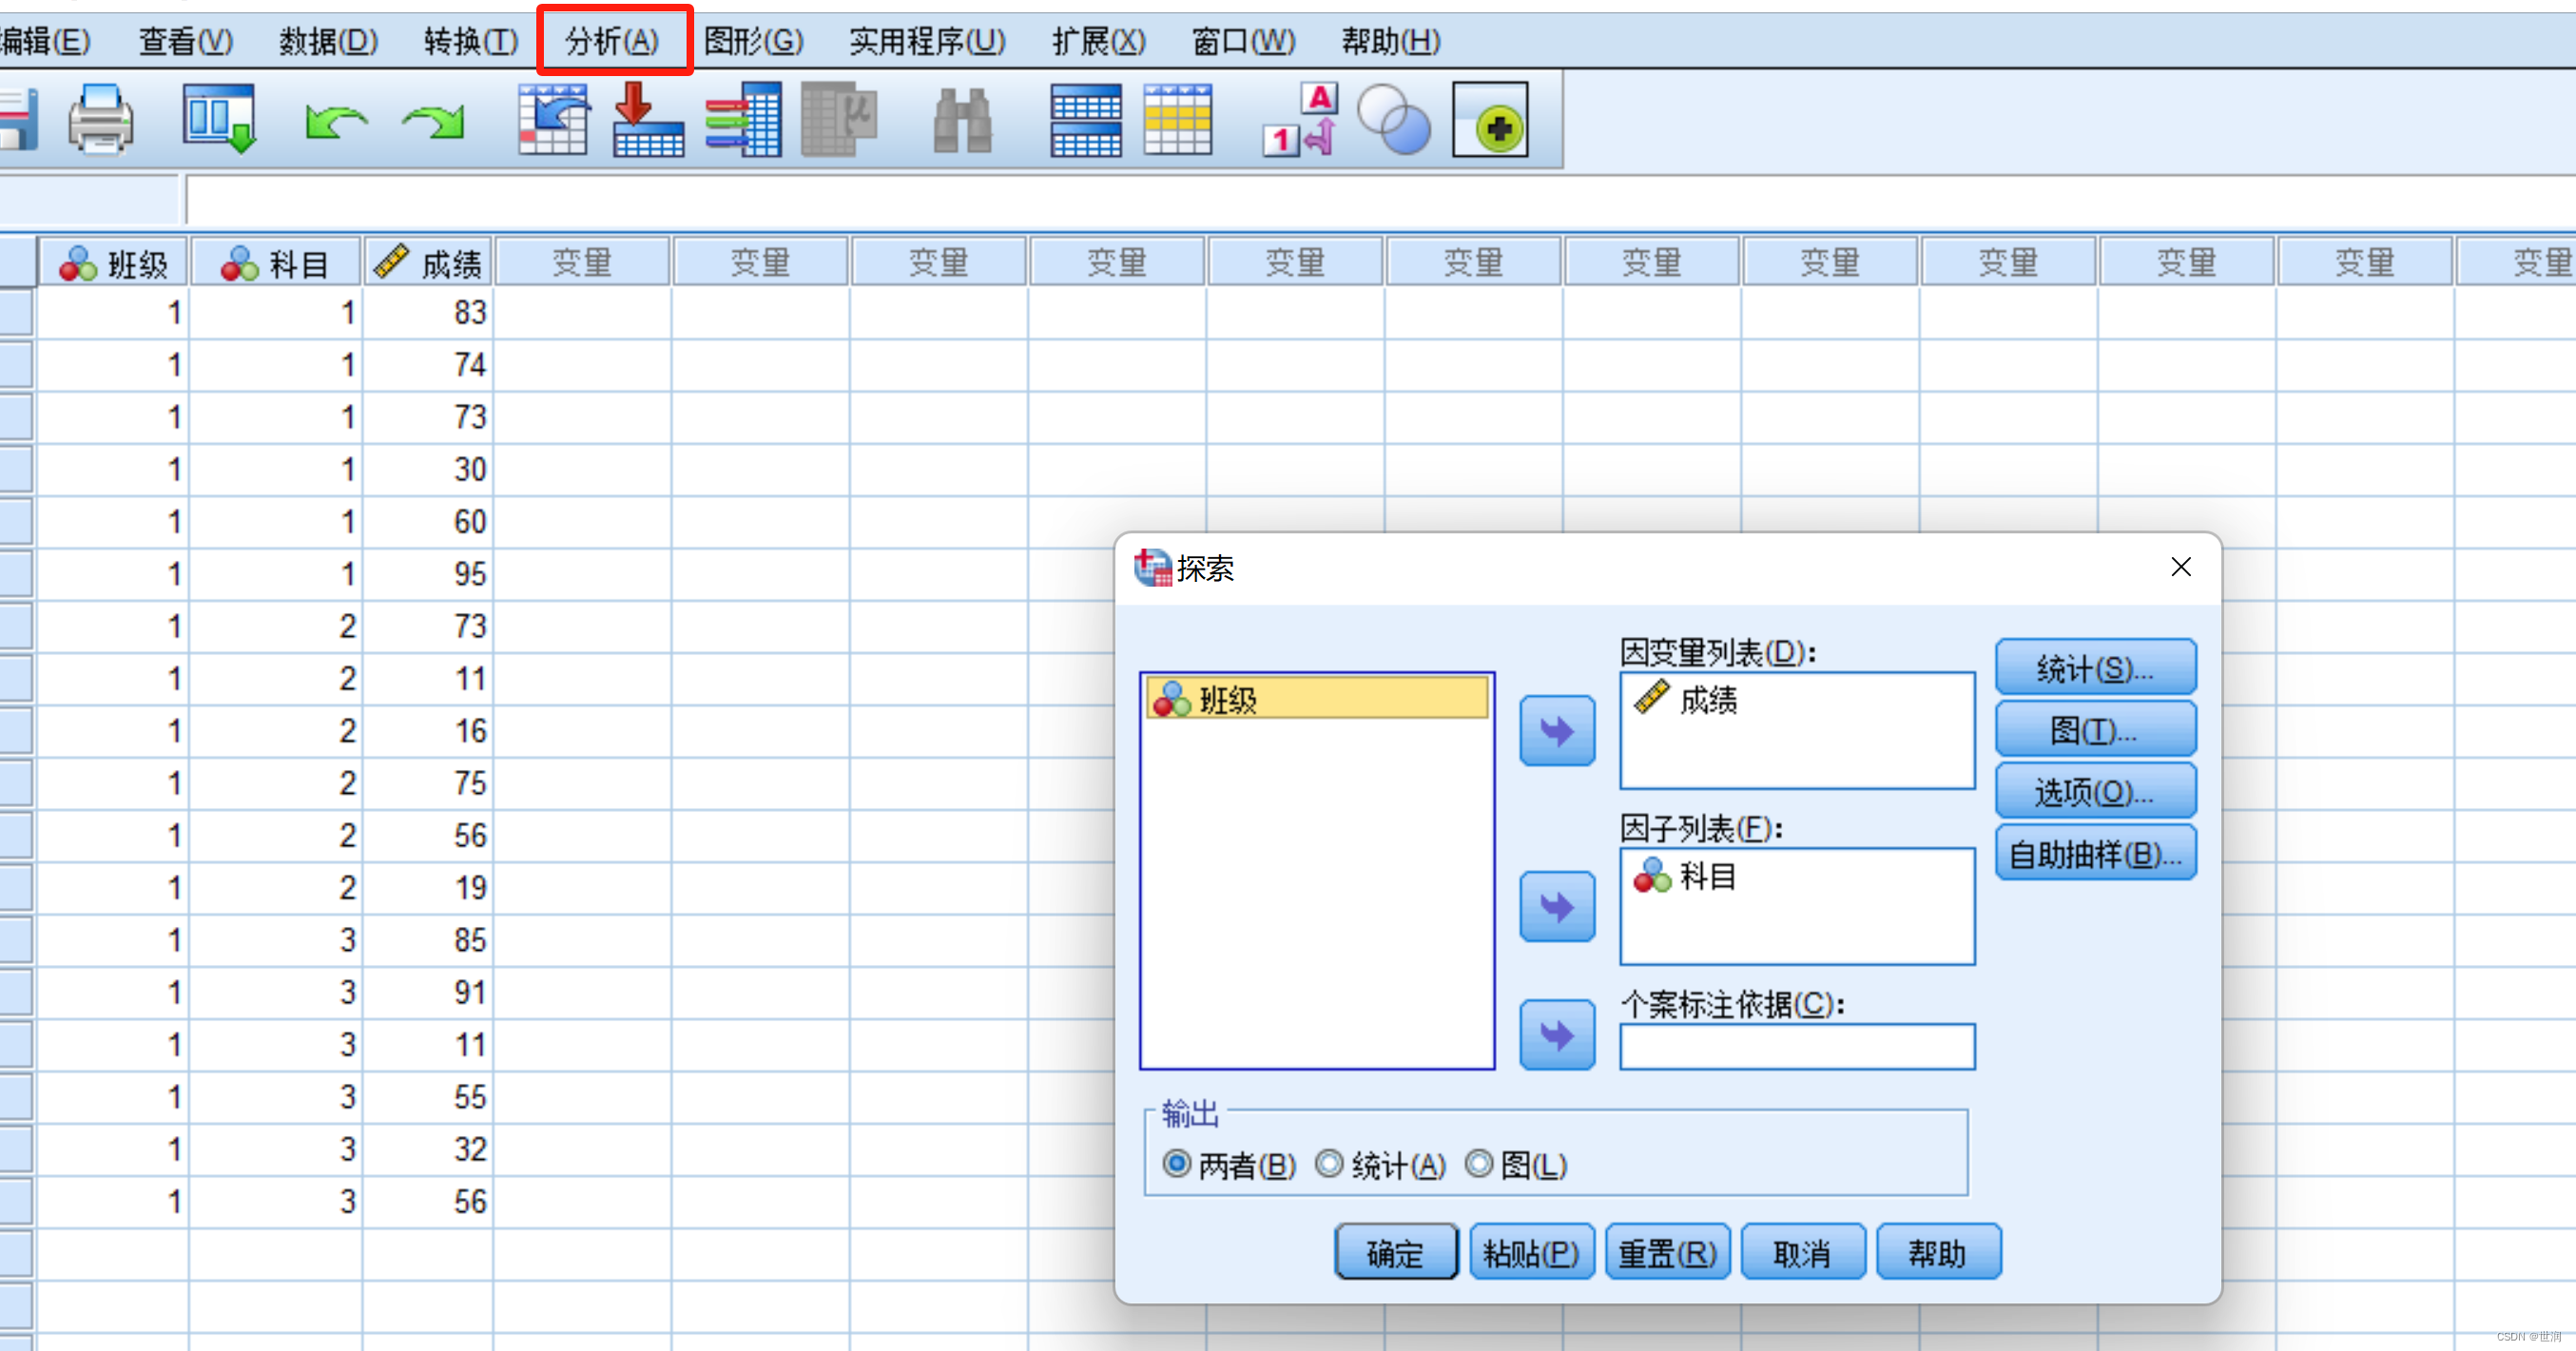Click the Print toolbar icon

[x=100, y=121]
